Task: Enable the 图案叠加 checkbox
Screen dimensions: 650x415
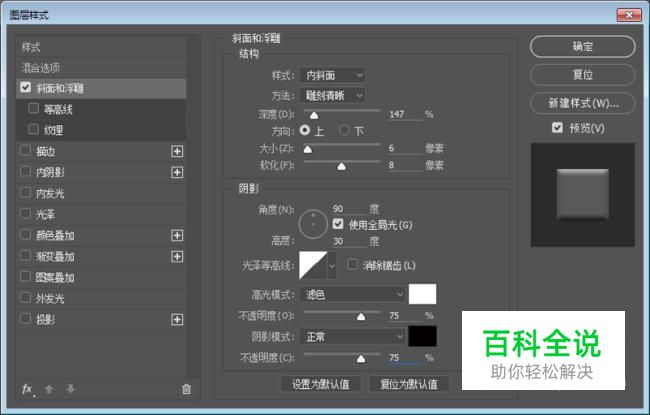Action: [25, 277]
